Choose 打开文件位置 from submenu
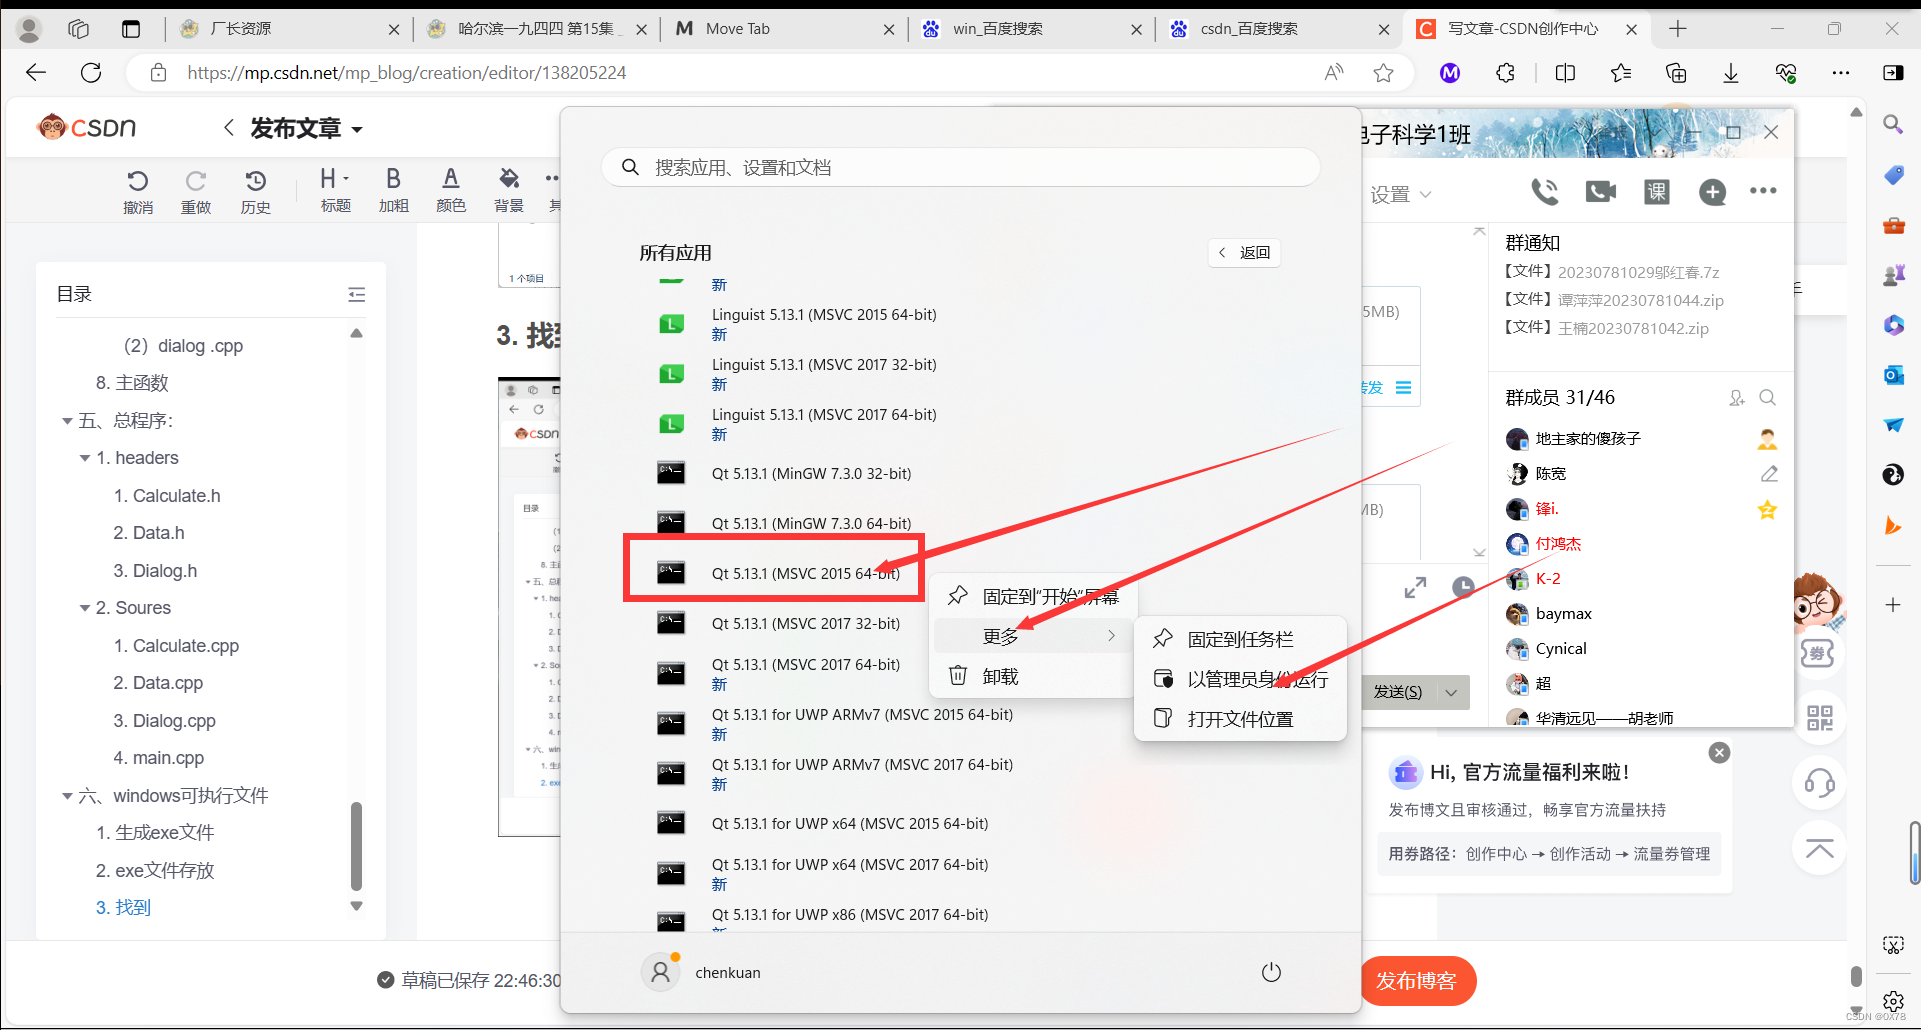This screenshot has width=1921, height=1030. point(1240,719)
